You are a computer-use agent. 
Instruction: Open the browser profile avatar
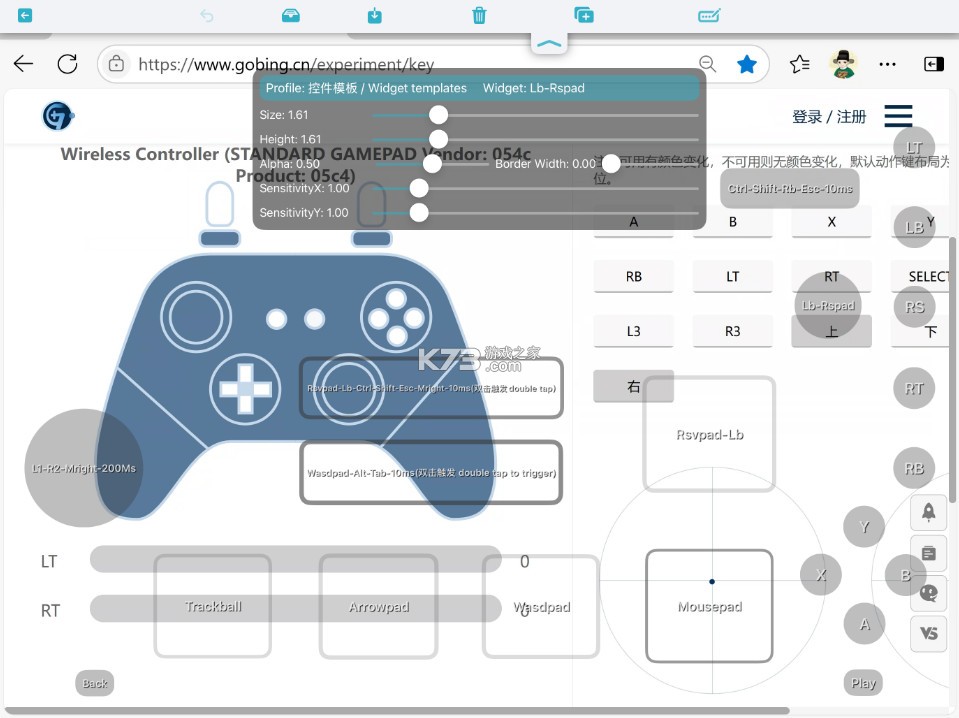coord(844,64)
